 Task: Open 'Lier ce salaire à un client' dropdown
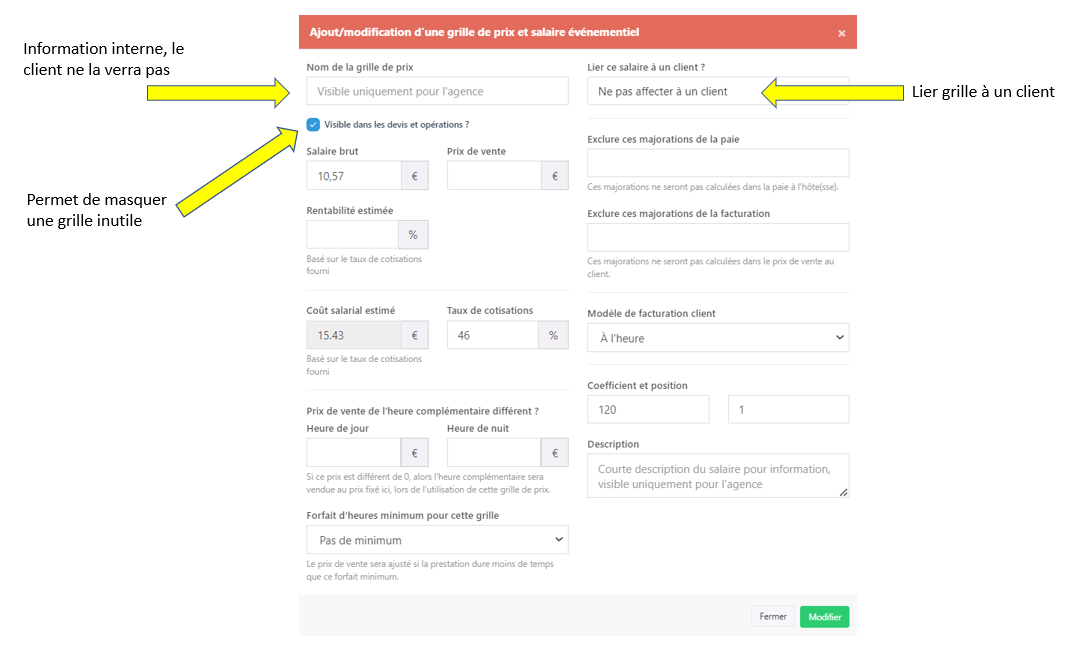(x=717, y=91)
